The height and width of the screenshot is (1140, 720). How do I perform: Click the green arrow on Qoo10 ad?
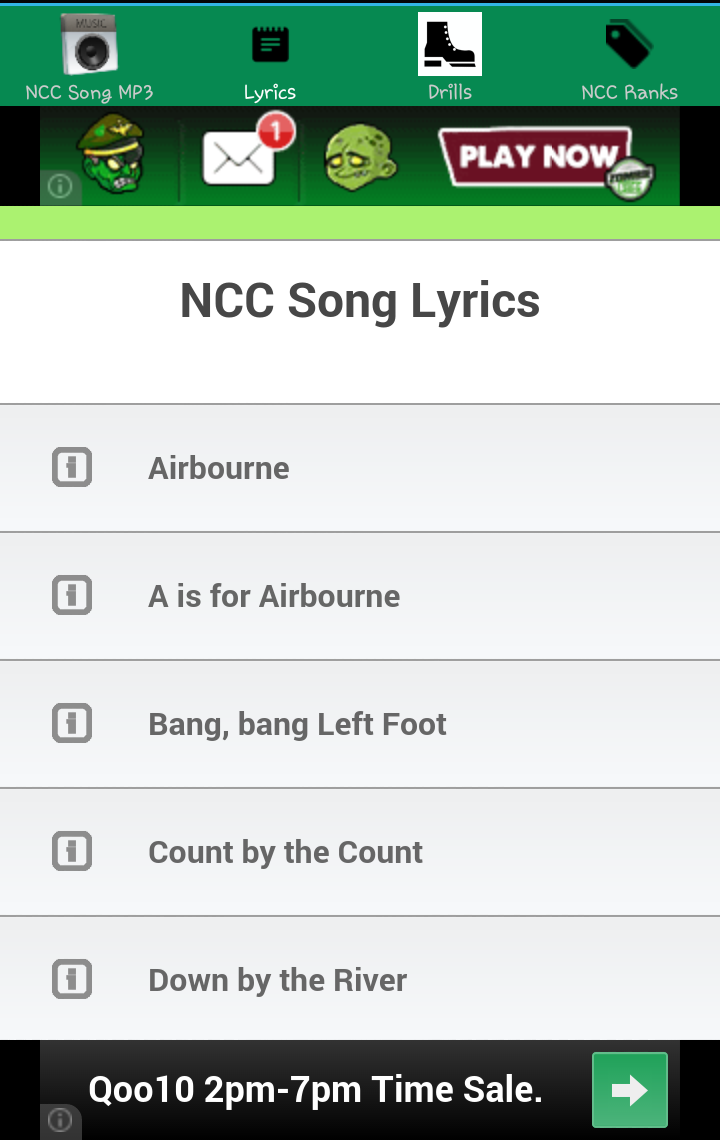[629, 1090]
